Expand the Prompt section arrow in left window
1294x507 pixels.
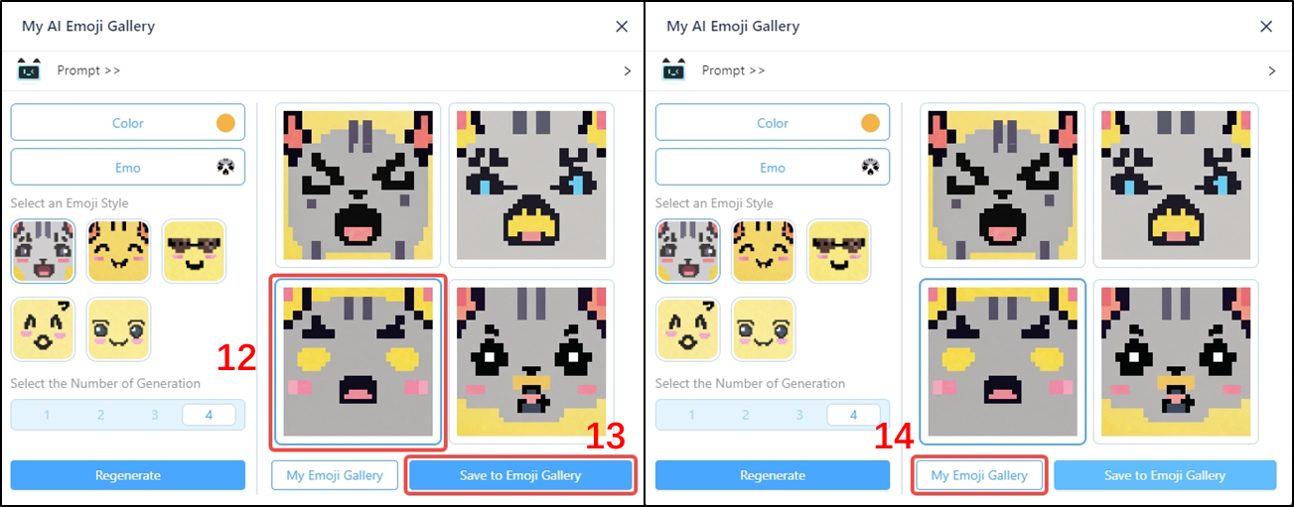pos(627,71)
